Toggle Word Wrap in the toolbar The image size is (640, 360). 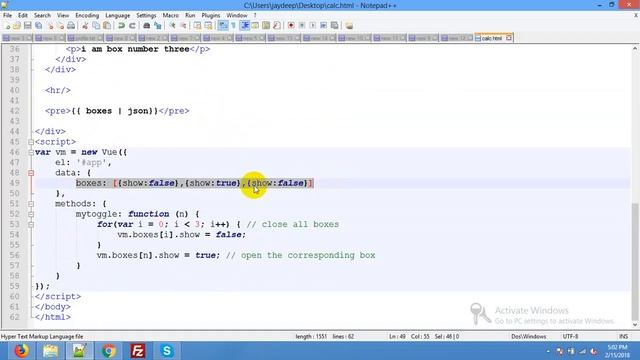pos(223,26)
